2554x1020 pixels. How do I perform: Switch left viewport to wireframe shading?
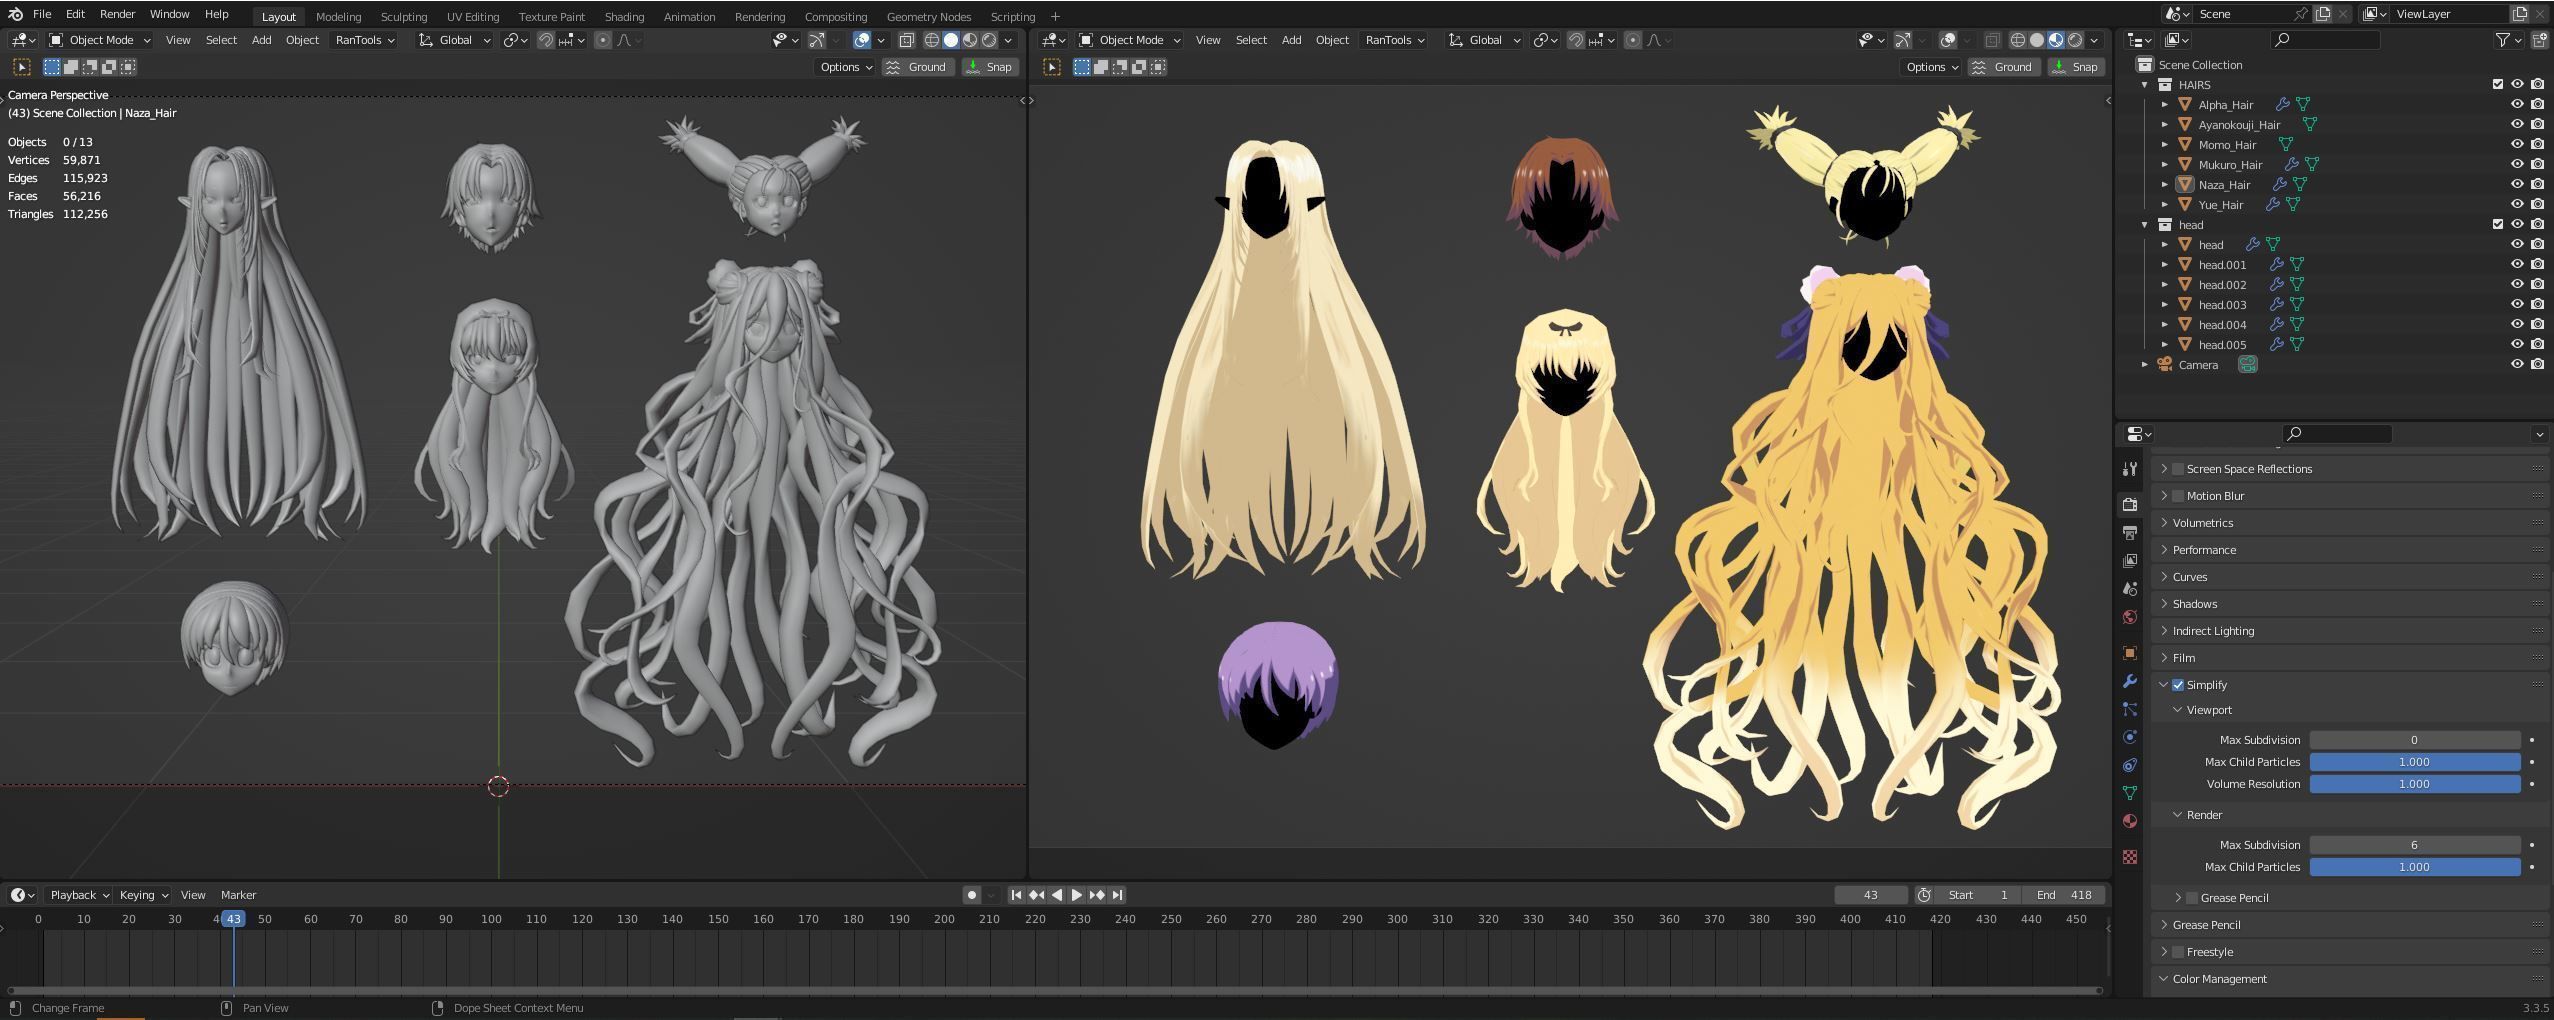[931, 40]
